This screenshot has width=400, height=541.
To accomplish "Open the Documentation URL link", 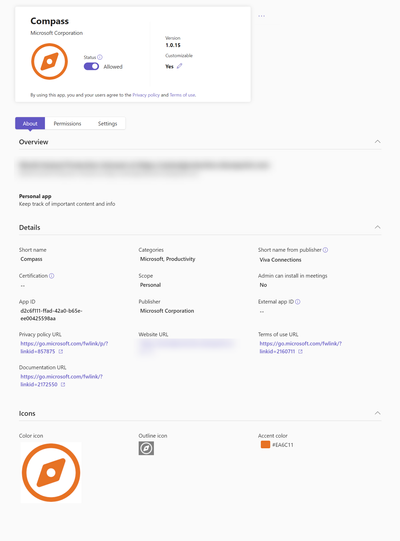I will click(61, 380).
